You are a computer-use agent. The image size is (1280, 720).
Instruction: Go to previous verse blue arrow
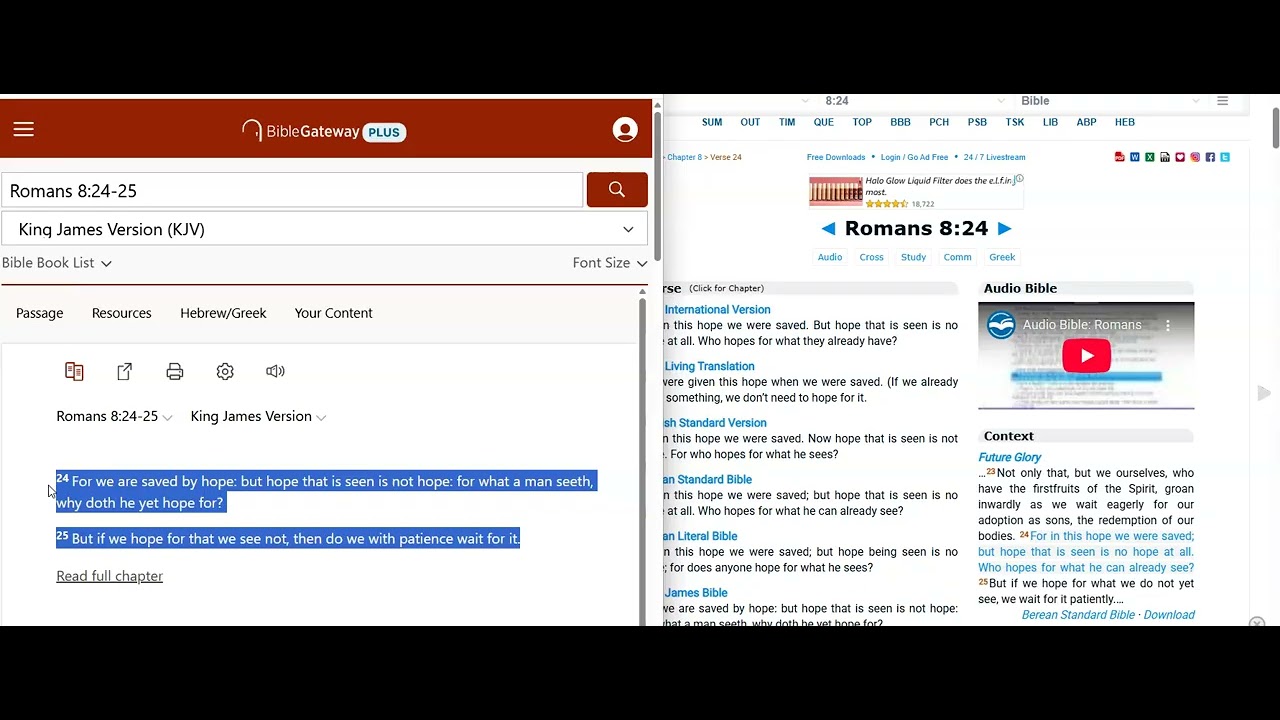coord(828,229)
